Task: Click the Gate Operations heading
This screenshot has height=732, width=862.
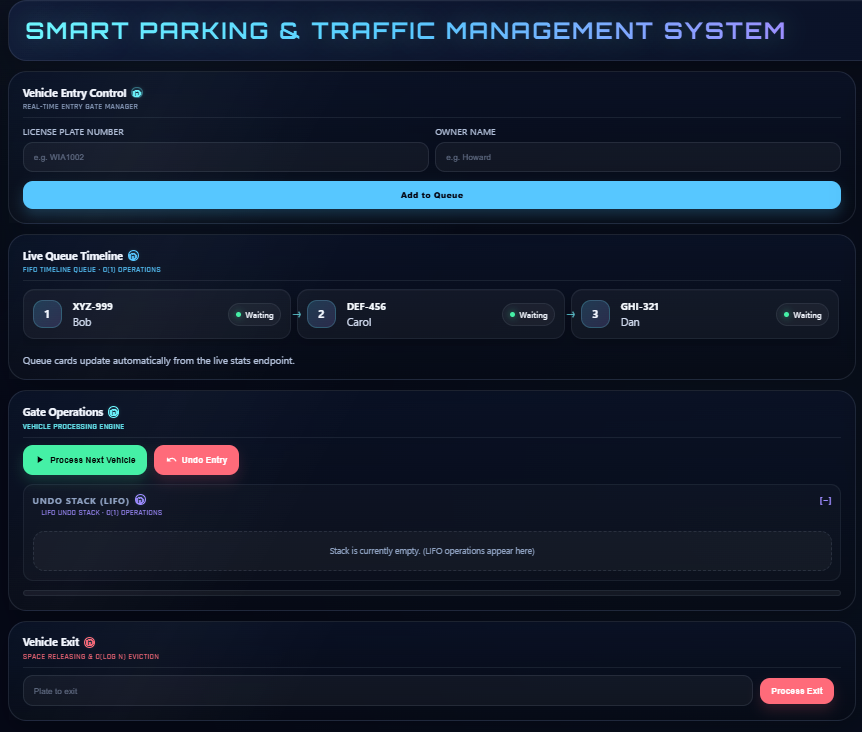Action: [63, 412]
